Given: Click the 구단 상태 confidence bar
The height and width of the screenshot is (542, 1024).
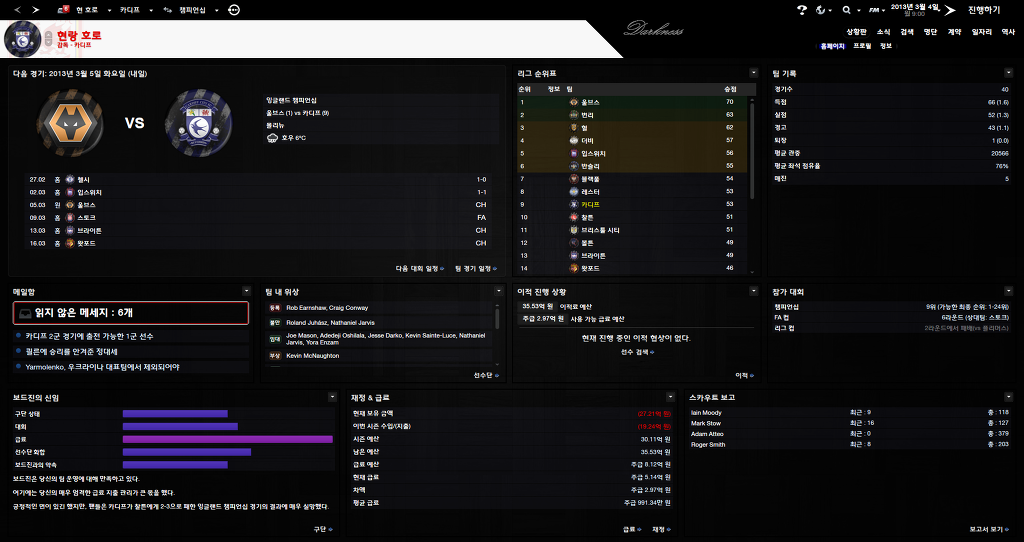Looking at the screenshot, I should click(x=175, y=414).
